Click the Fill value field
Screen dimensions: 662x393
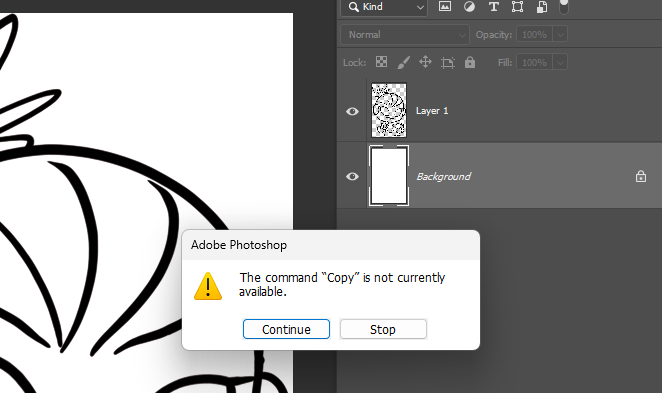tap(534, 62)
